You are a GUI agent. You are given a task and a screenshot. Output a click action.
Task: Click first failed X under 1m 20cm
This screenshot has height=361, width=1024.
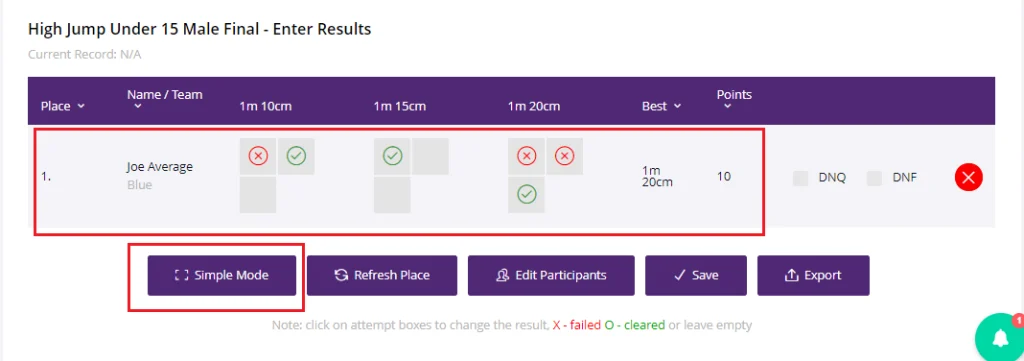526,156
